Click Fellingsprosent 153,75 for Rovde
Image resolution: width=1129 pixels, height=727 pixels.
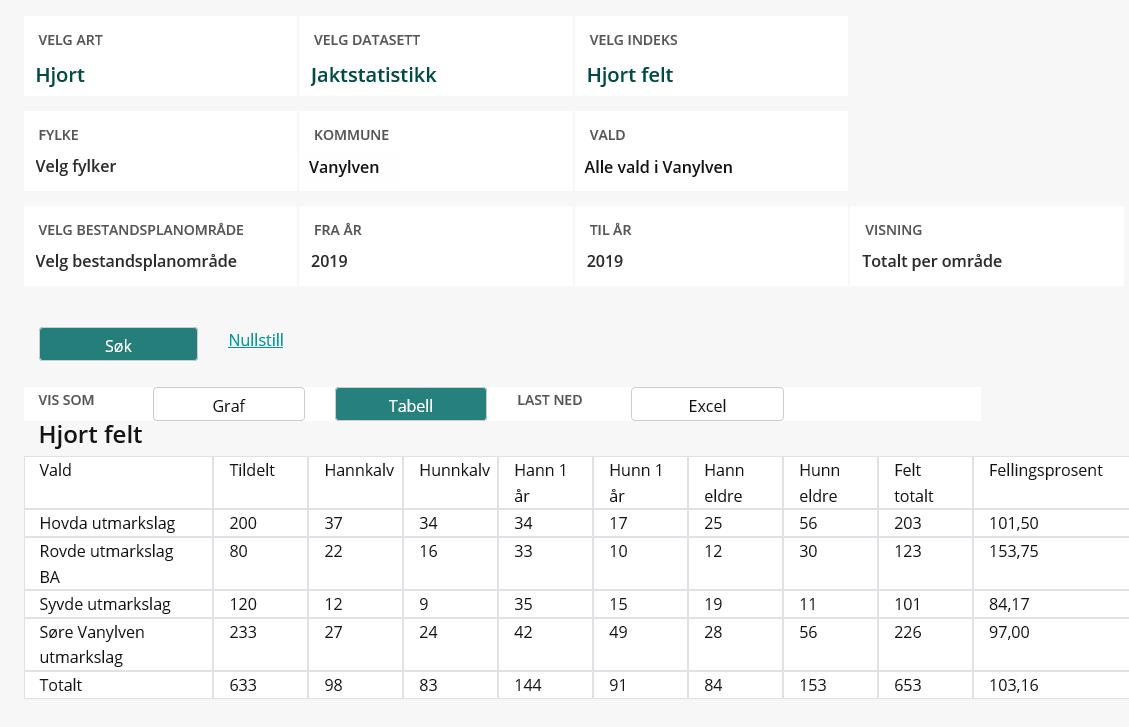point(1014,551)
